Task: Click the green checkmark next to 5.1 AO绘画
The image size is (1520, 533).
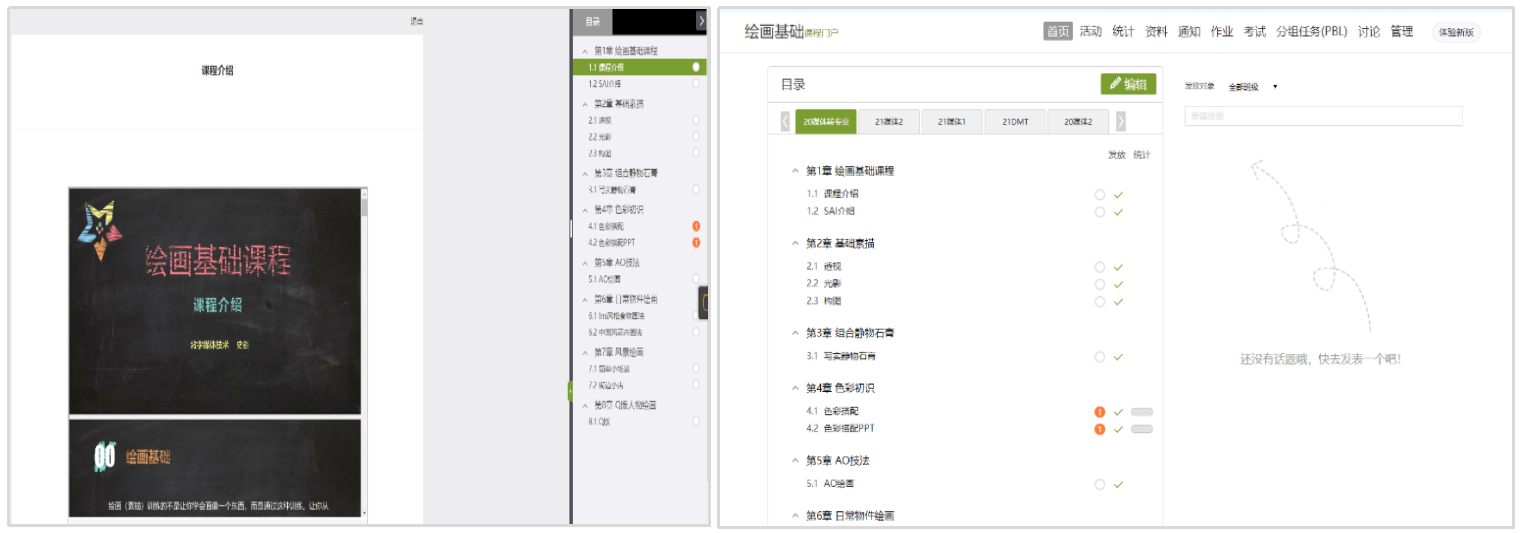Action: 1118,484
